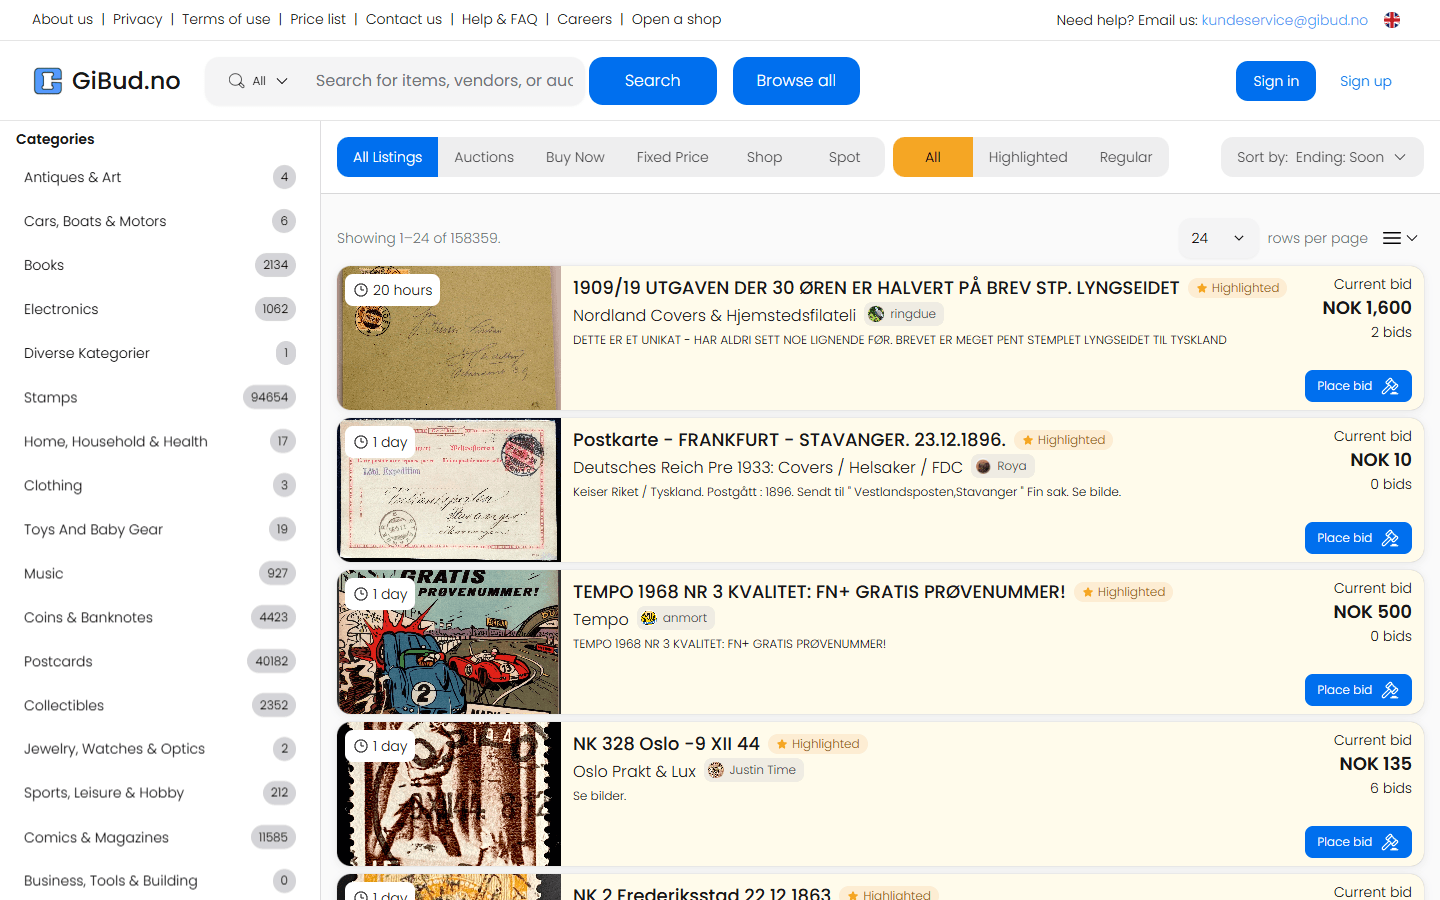
Task: Open the Electronics category
Action: tap(160, 309)
